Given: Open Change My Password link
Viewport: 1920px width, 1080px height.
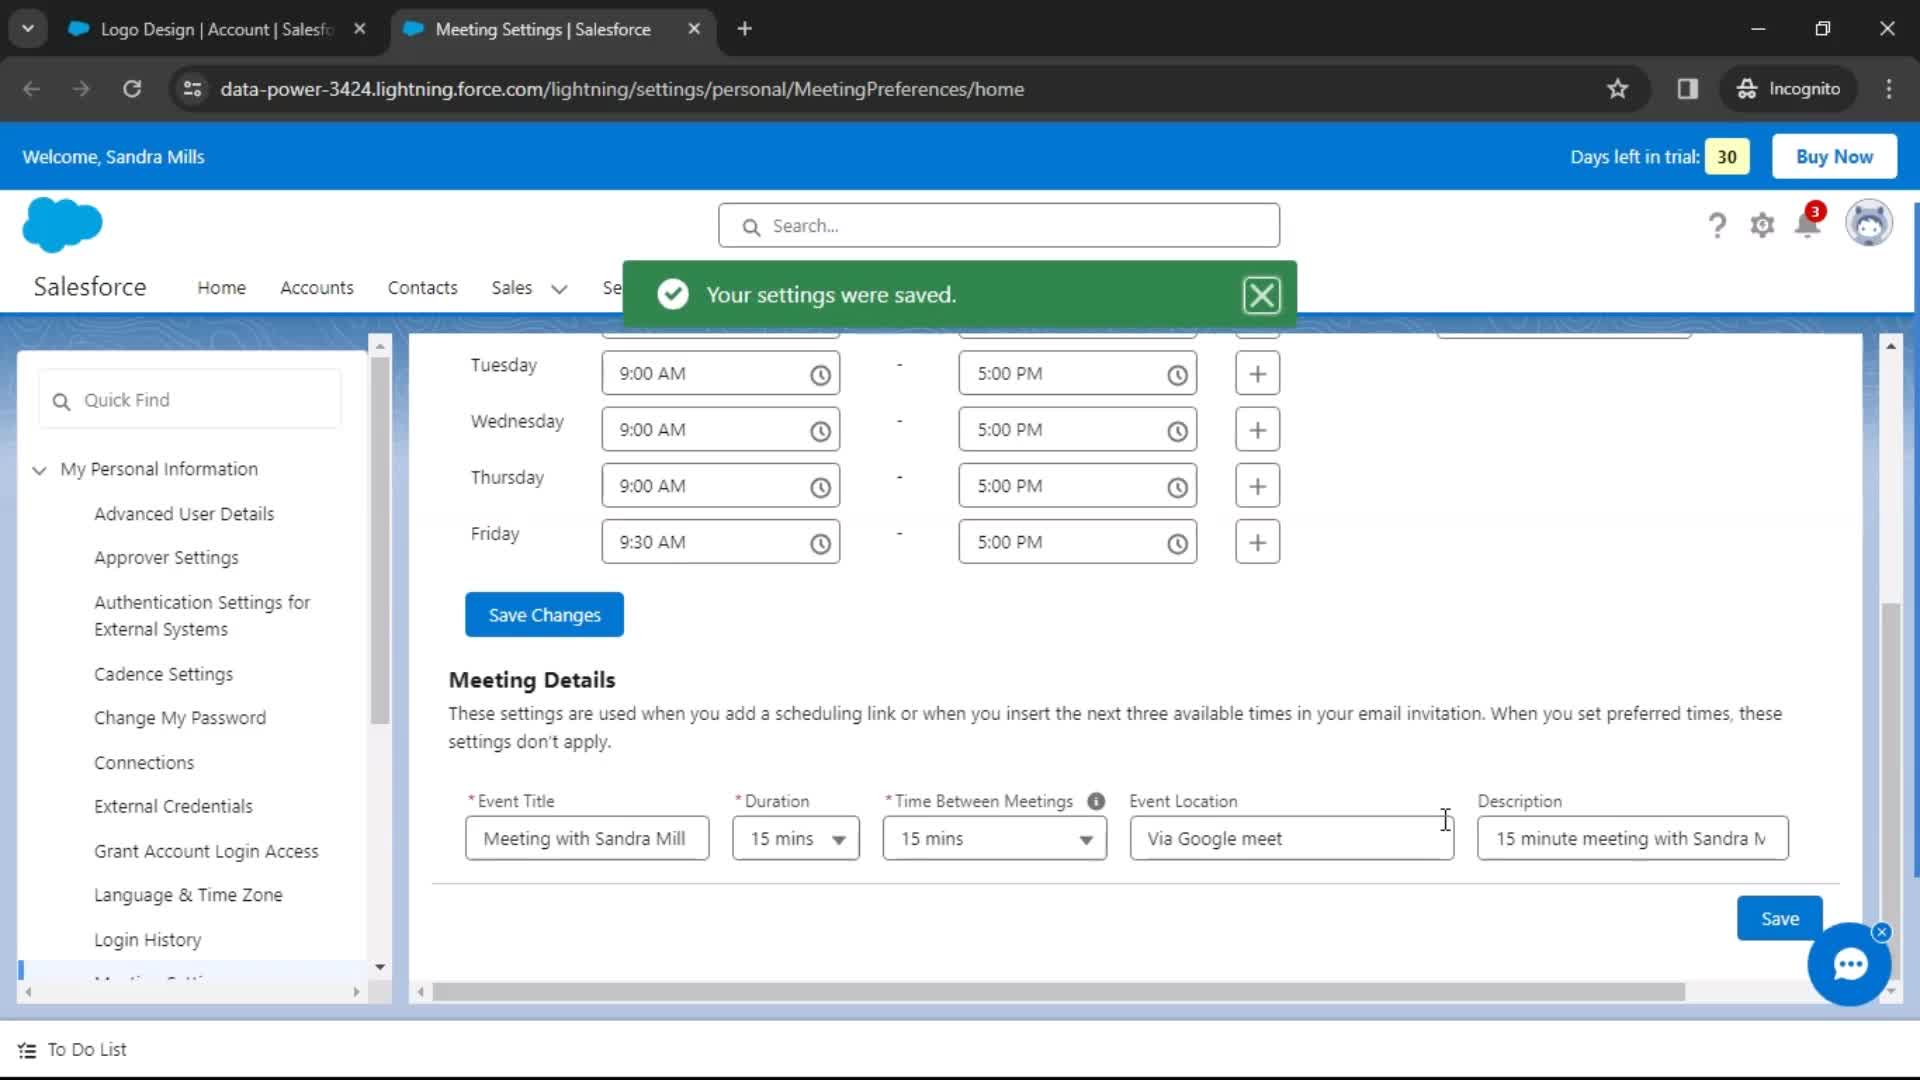Looking at the screenshot, I should [180, 718].
